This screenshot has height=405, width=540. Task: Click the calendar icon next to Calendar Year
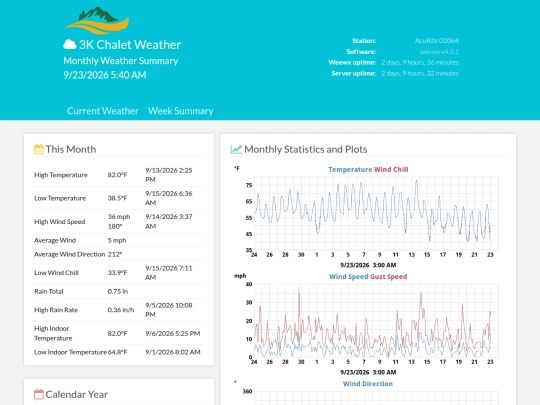click(x=39, y=394)
